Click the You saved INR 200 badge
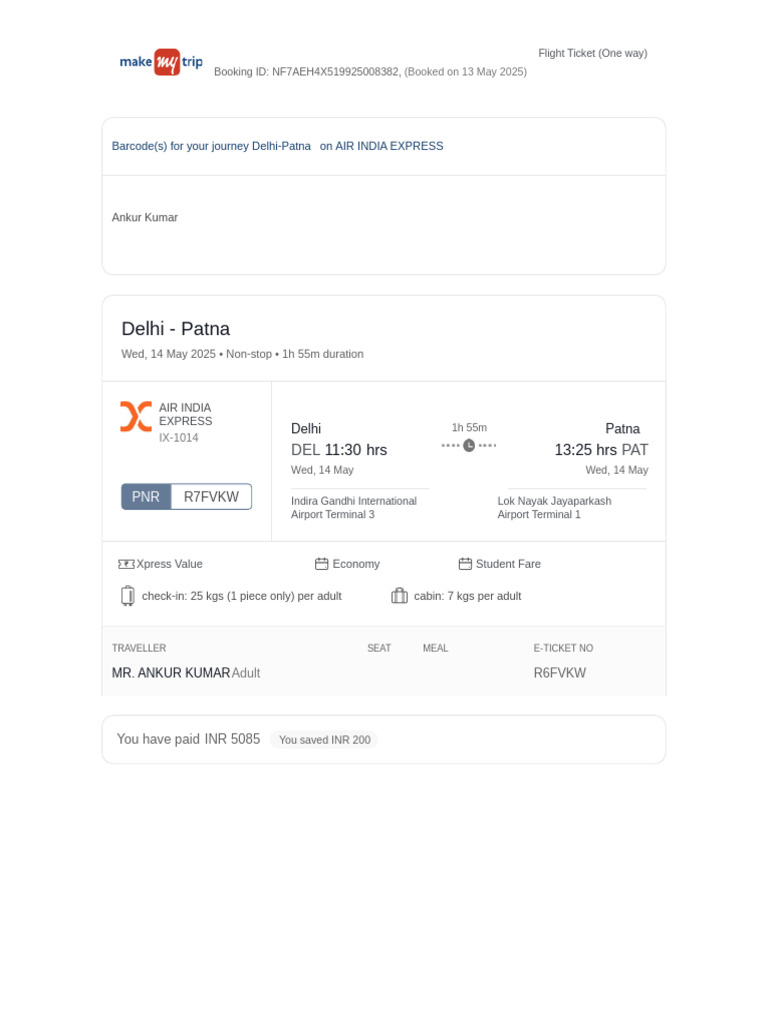Image resolution: width=768 pixels, height=1024 pixels. tap(325, 740)
